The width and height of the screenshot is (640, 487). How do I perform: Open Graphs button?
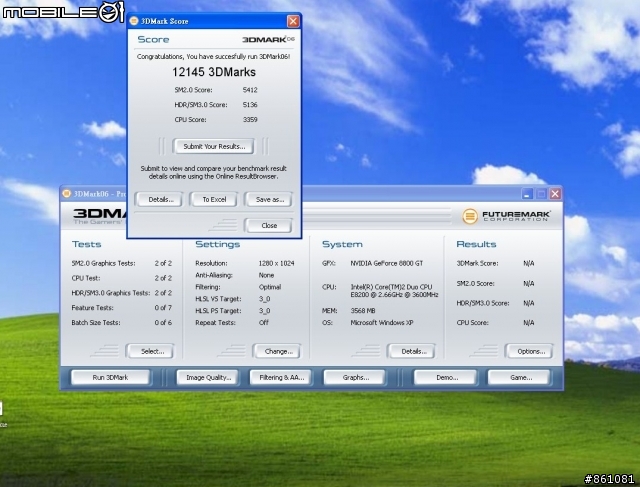click(x=355, y=378)
